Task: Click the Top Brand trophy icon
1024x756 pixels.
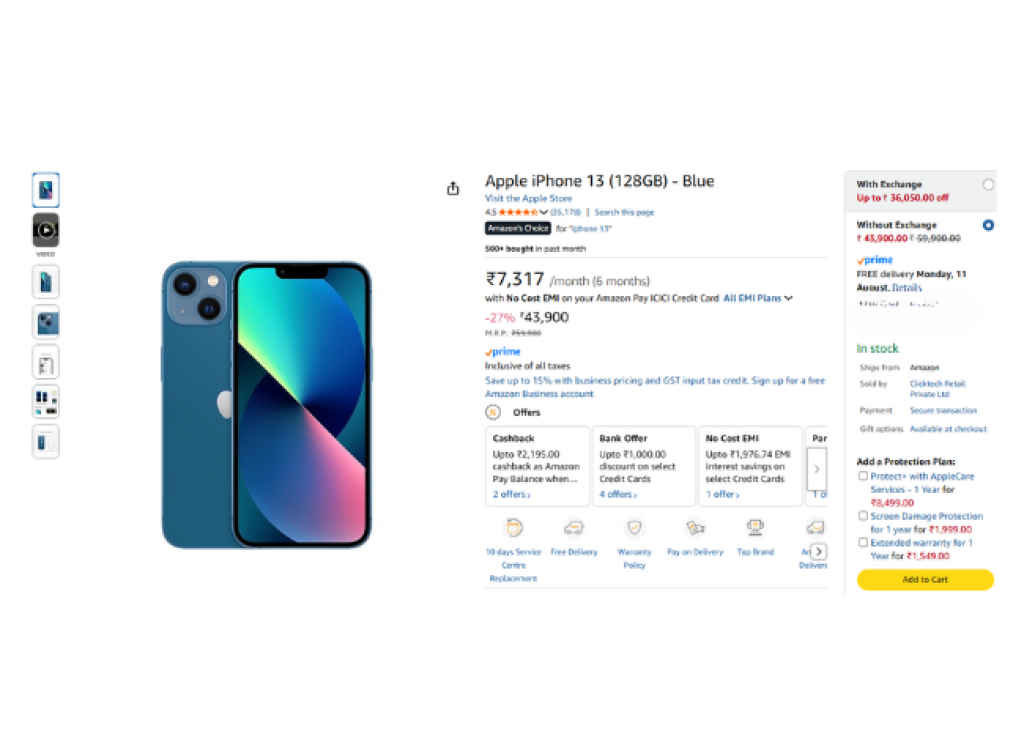Action: coord(755,528)
